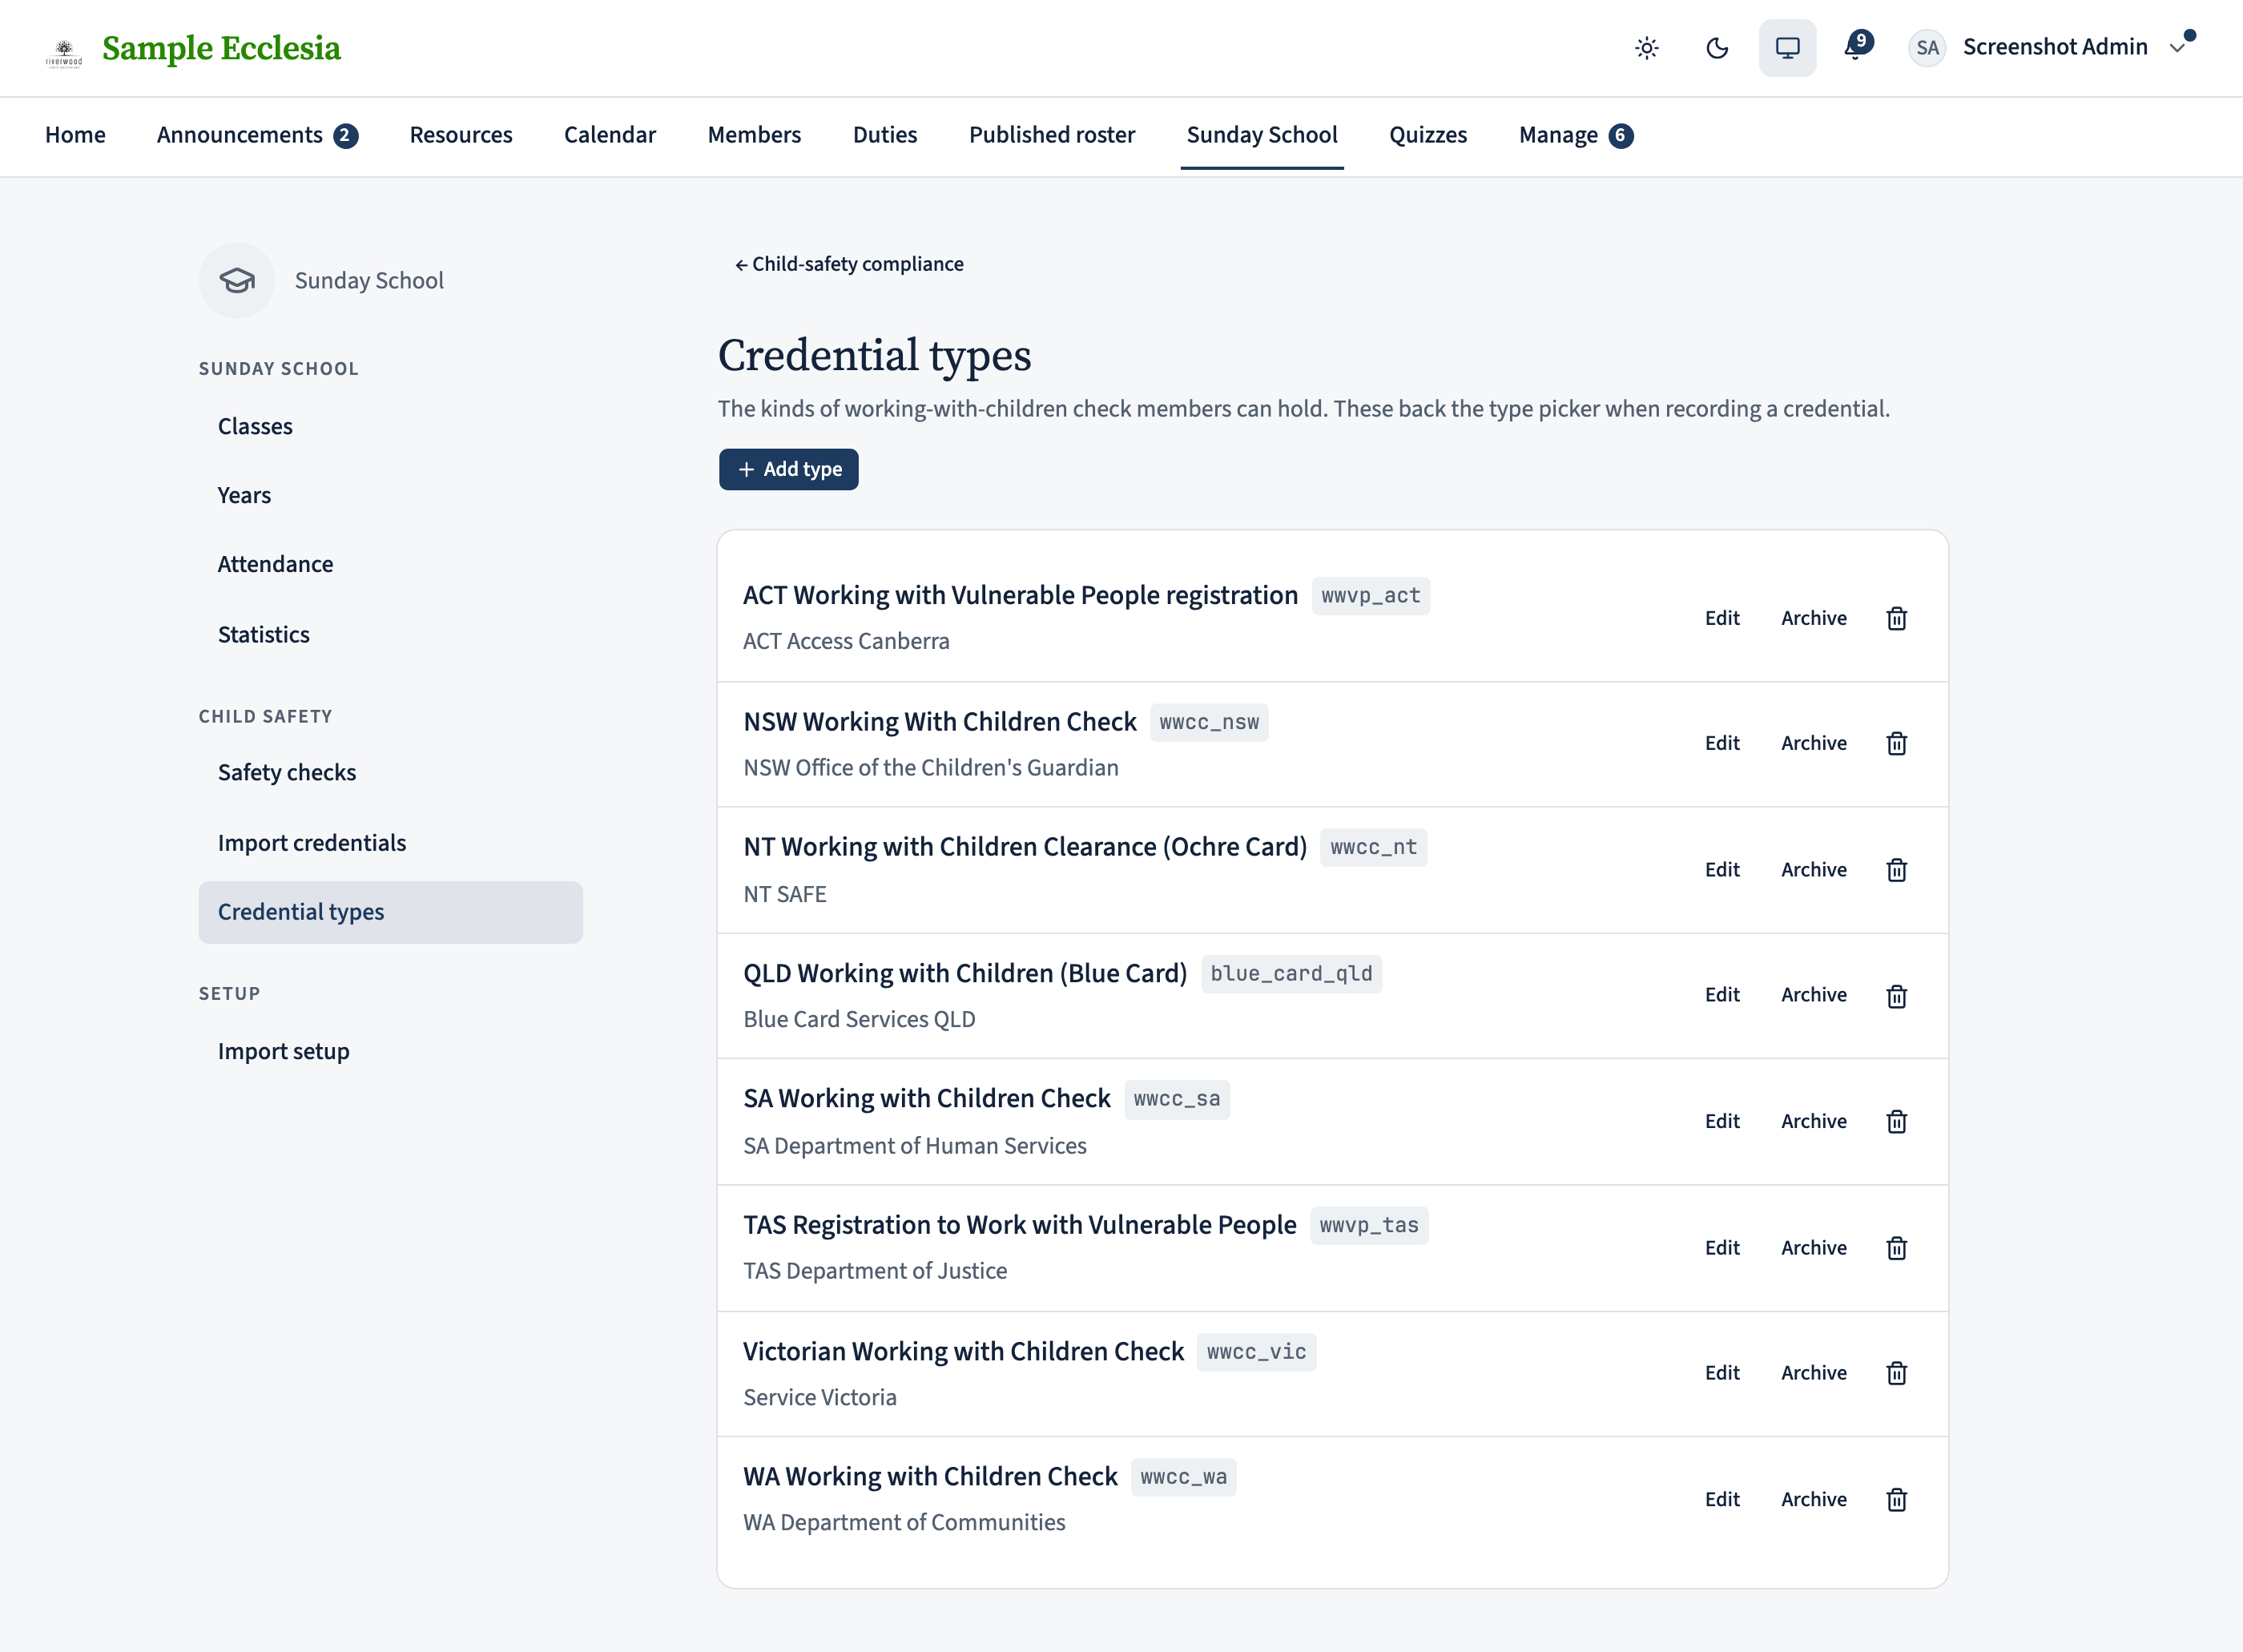Go to the Members tab
This screenshot has width=2243, height=1652.
click(754, 135)
